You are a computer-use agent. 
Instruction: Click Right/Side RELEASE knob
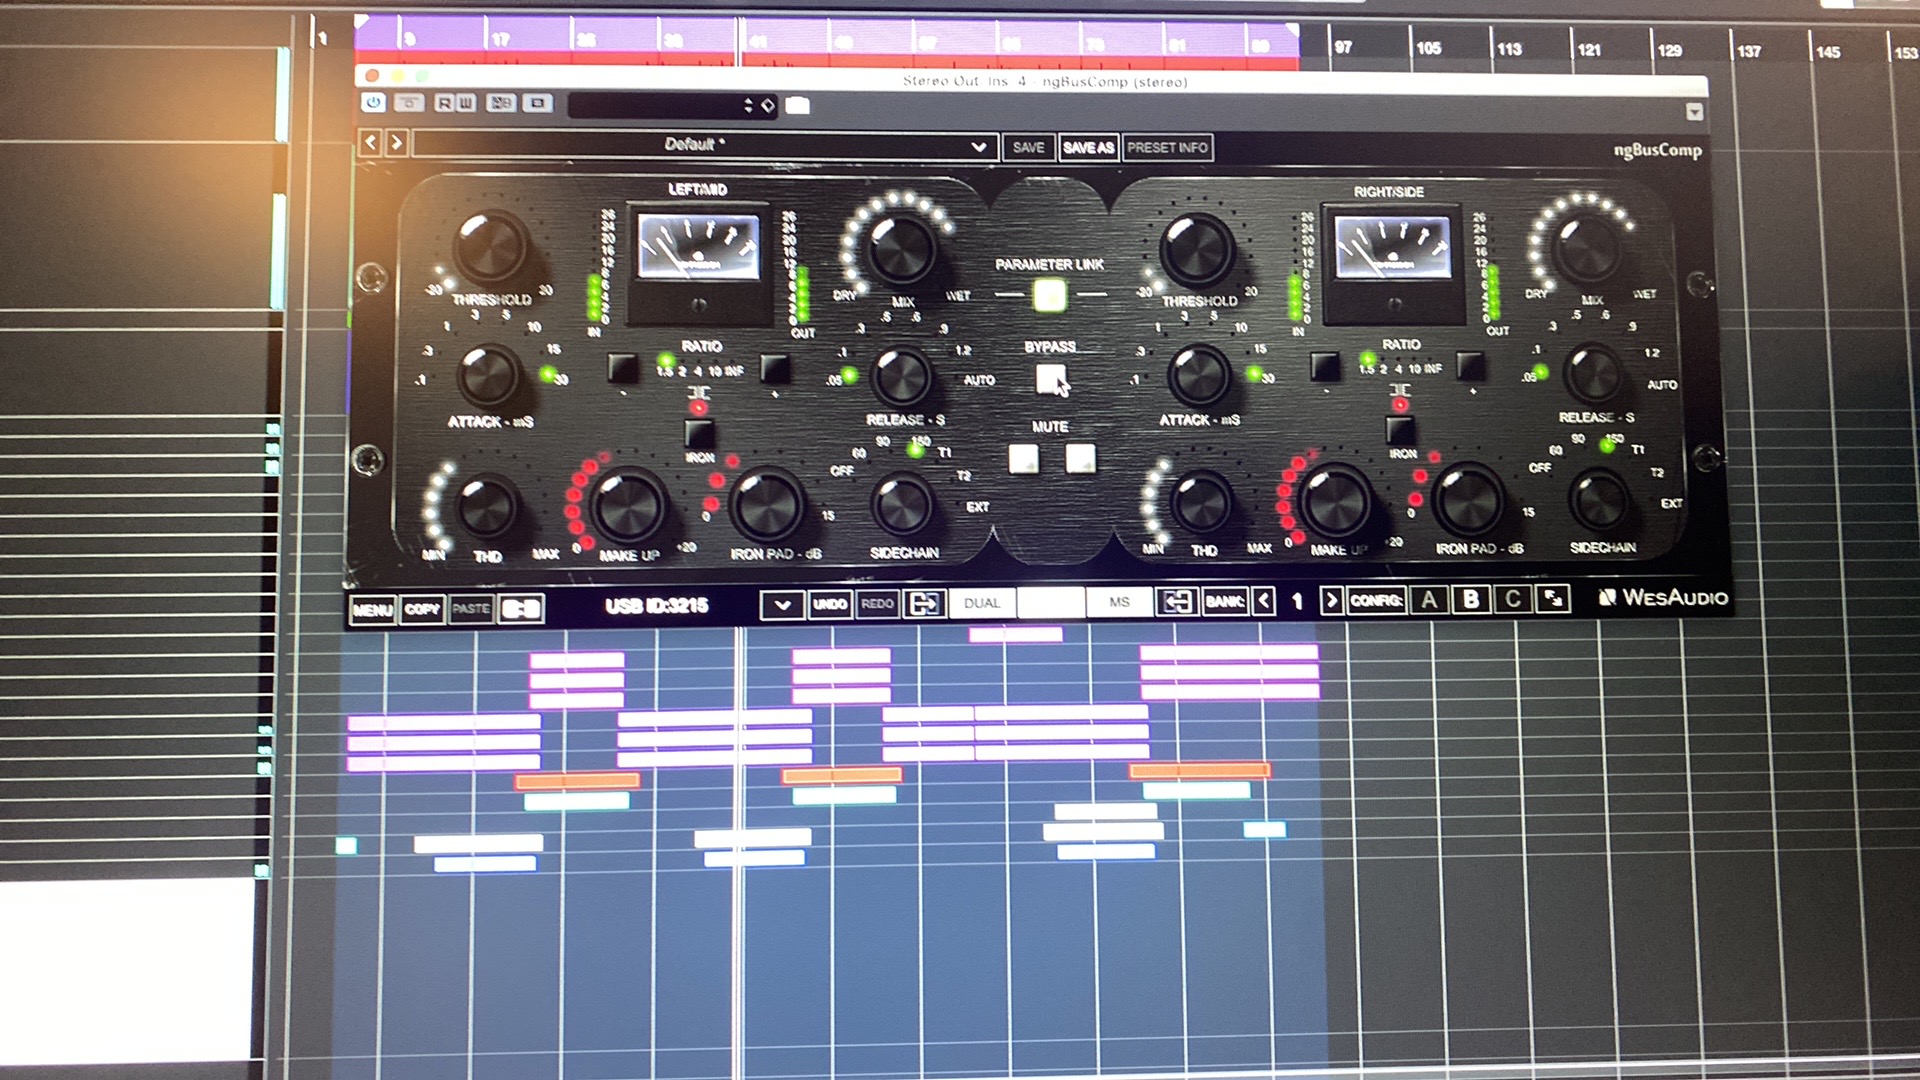1594,373
